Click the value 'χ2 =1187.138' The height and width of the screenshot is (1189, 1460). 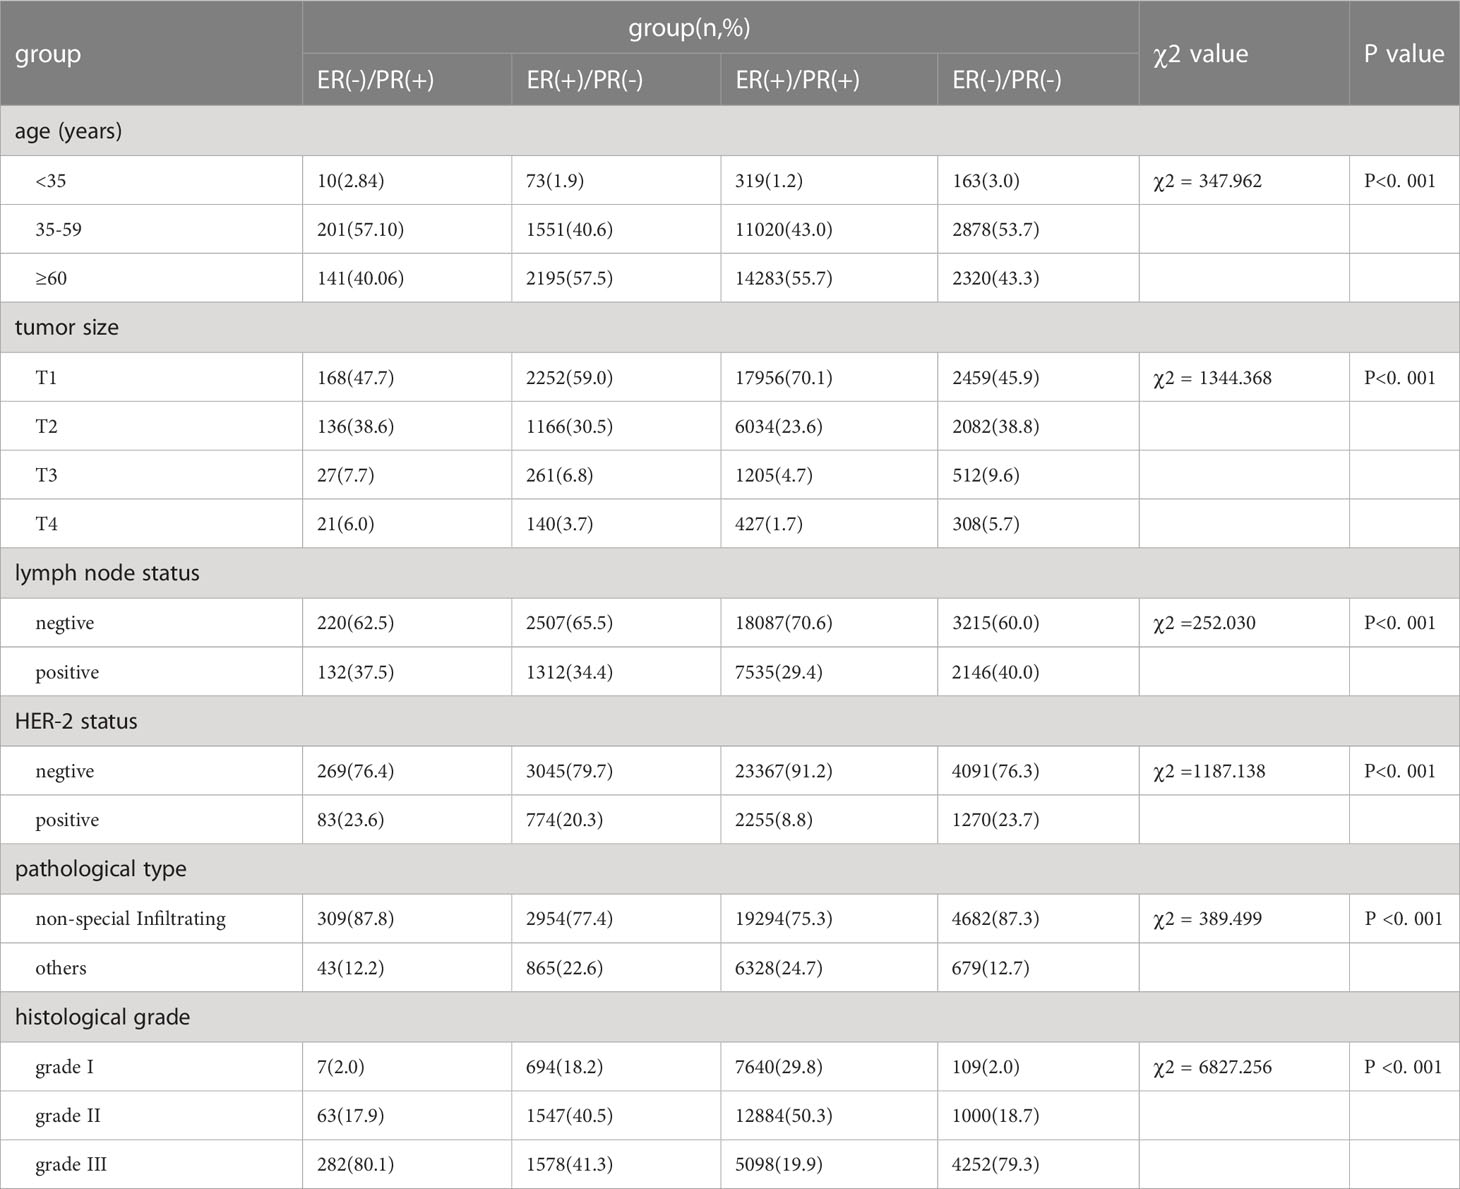tap(1209, 772)
